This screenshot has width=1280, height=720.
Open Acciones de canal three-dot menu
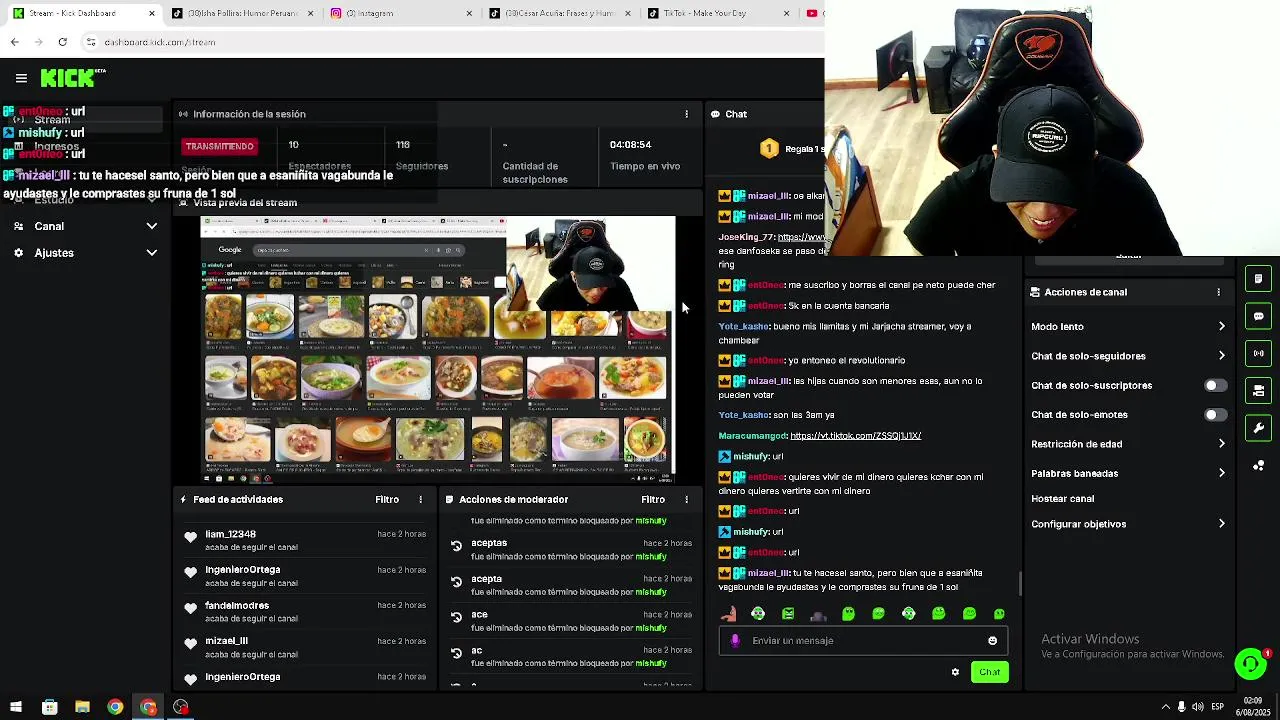1218,292
